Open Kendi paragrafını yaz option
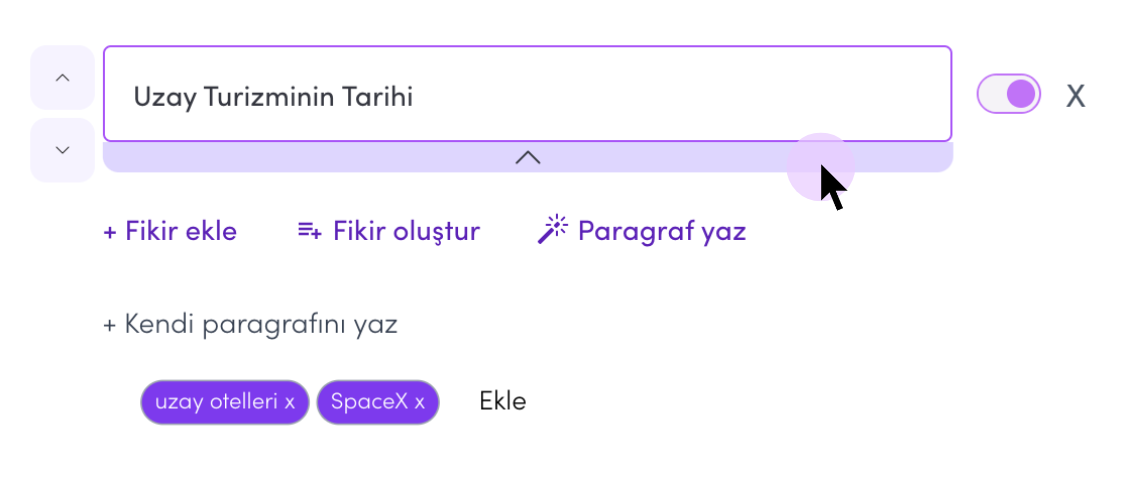This screenshot has height=480, width=1130. 251,324
